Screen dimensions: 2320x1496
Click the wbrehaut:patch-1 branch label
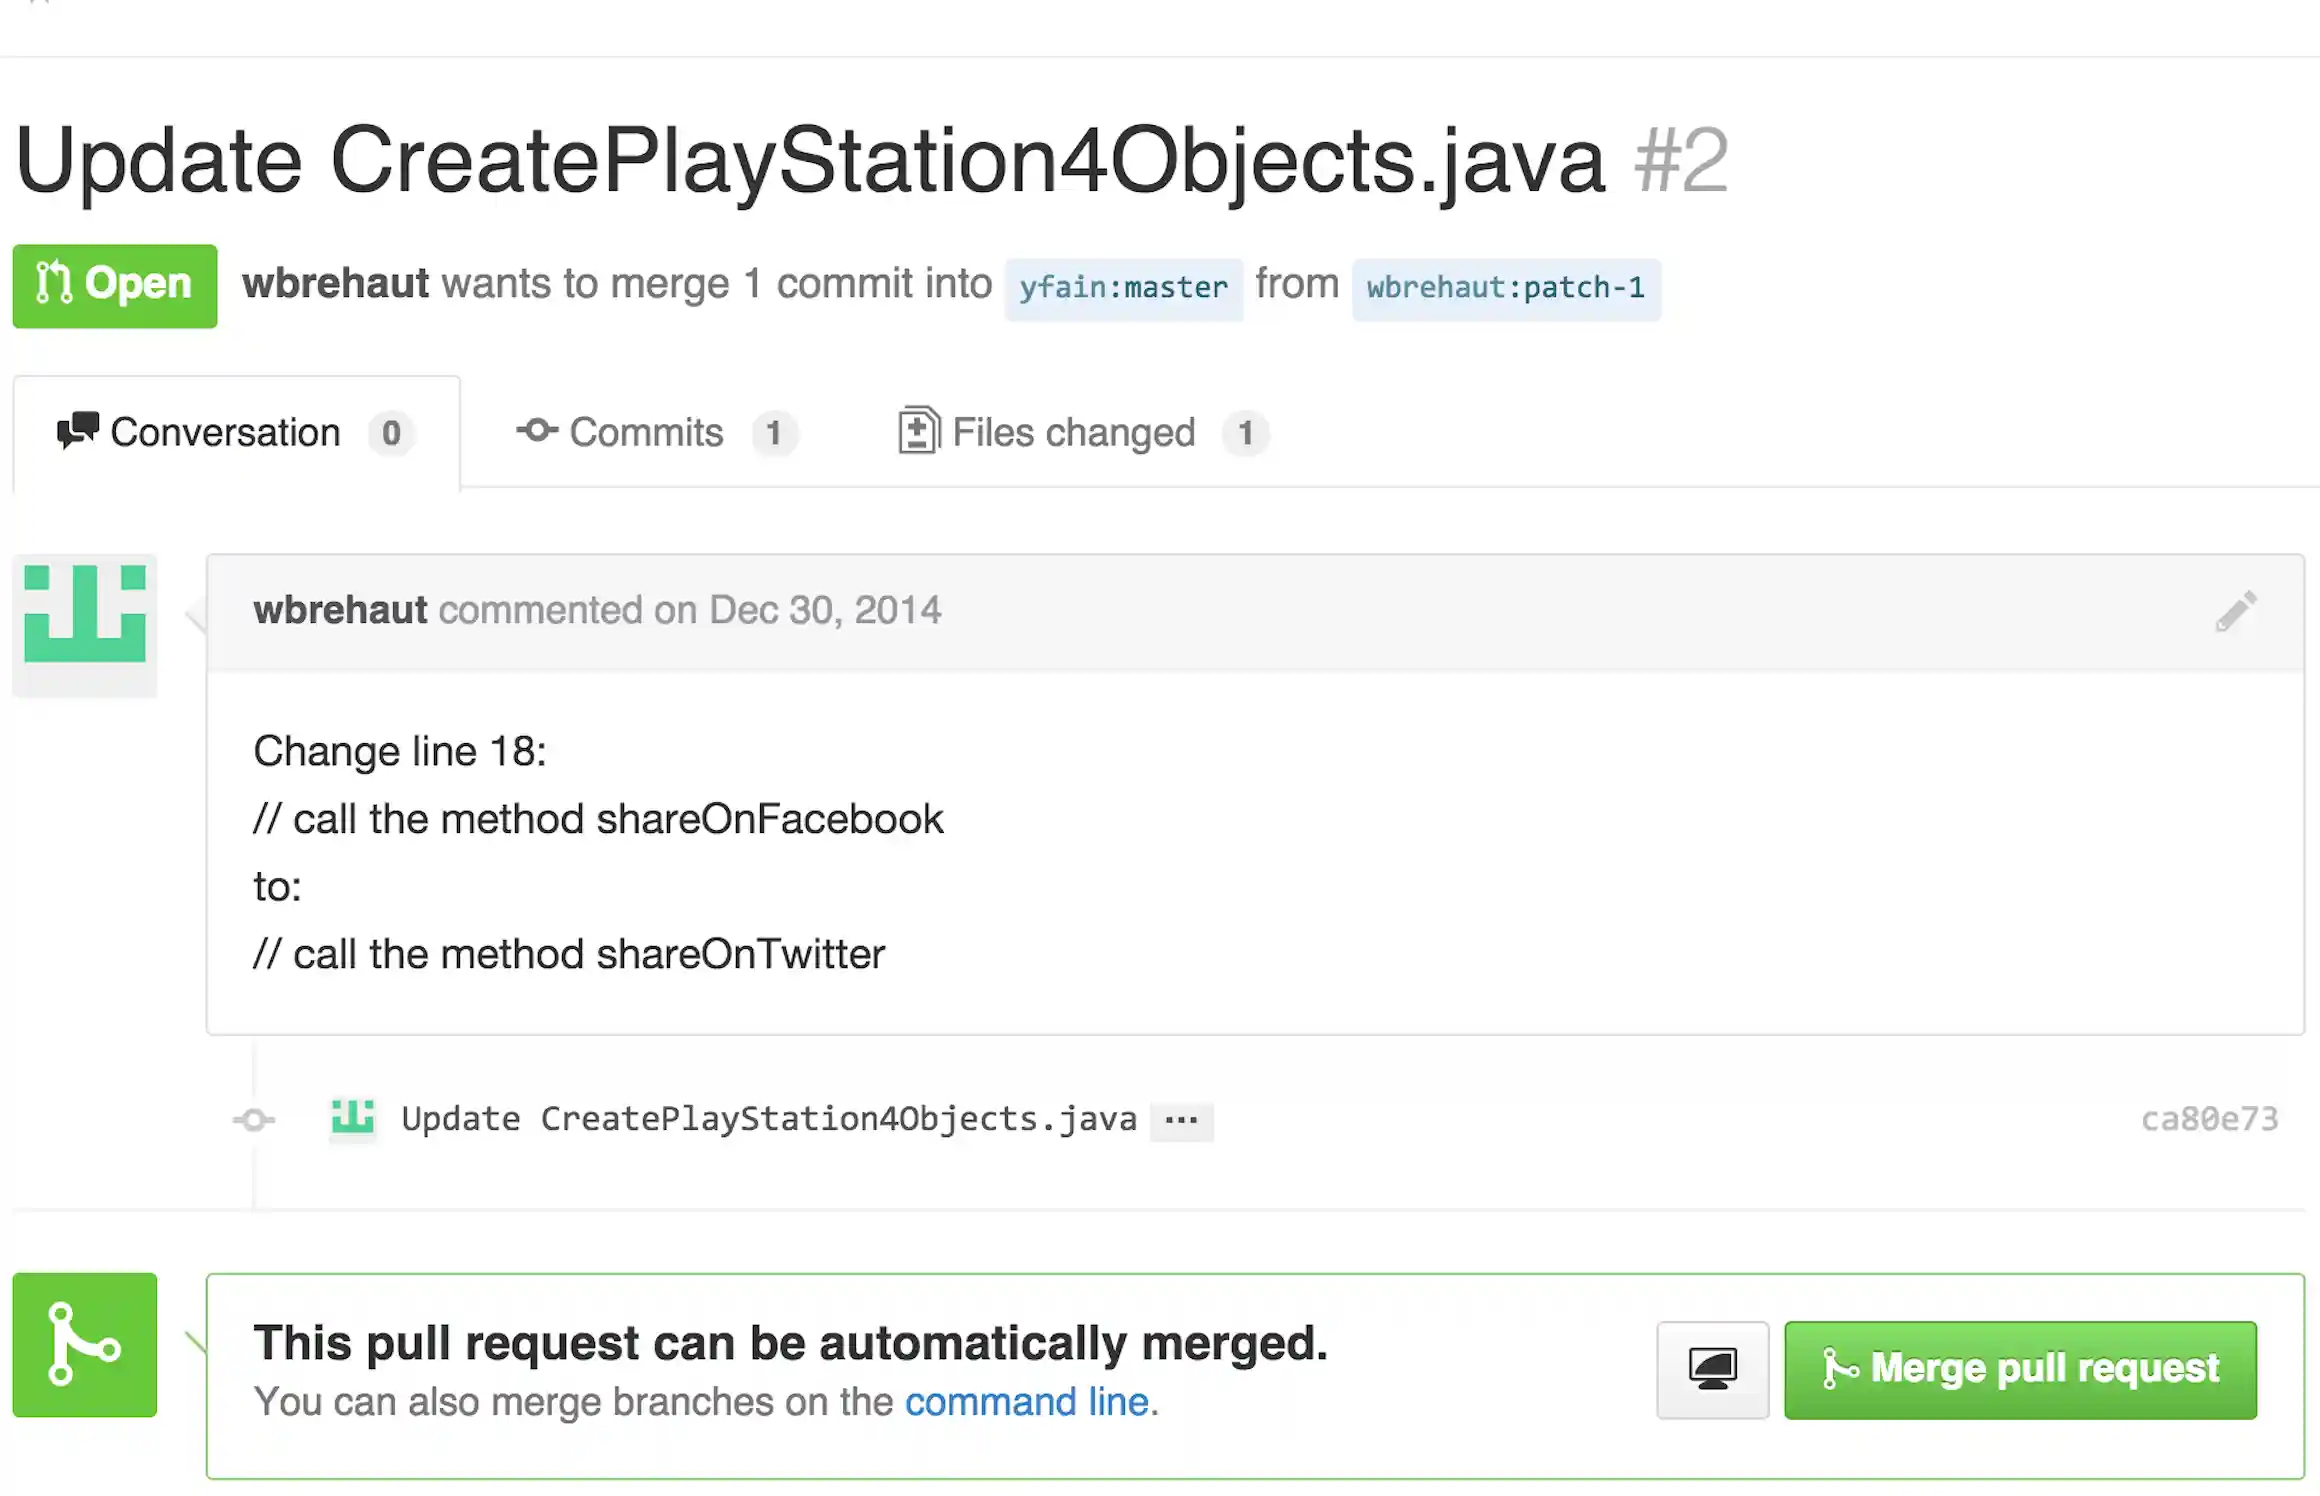1506,288
